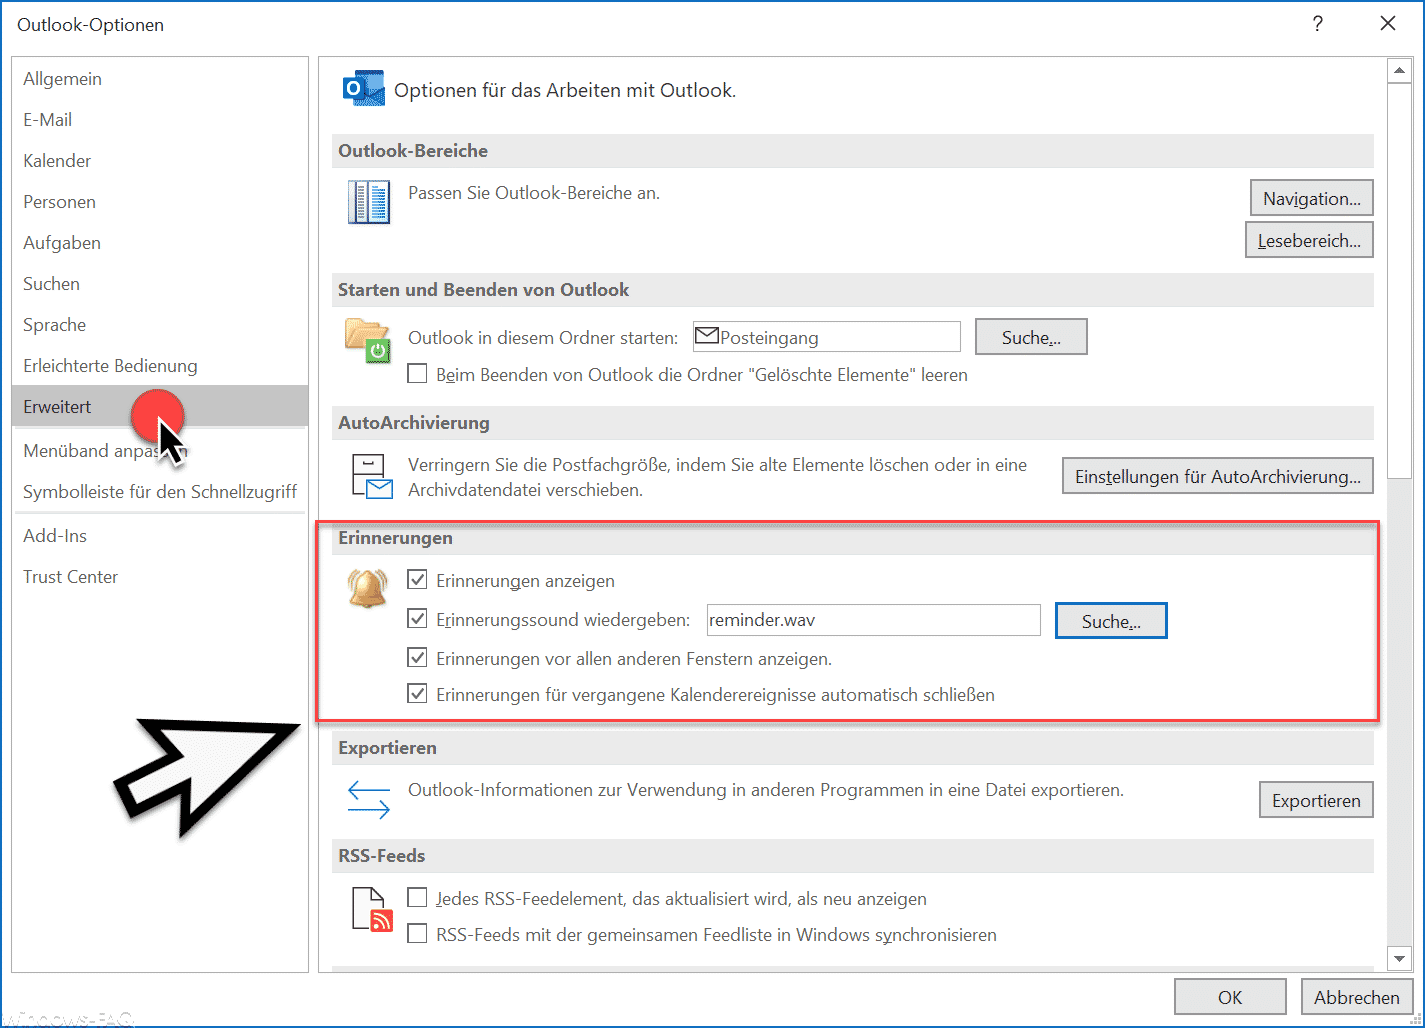Uncheck Erinnerungen anzeigen
The width and height of the screenshot is (1425, 1028).
click(417, 579)
